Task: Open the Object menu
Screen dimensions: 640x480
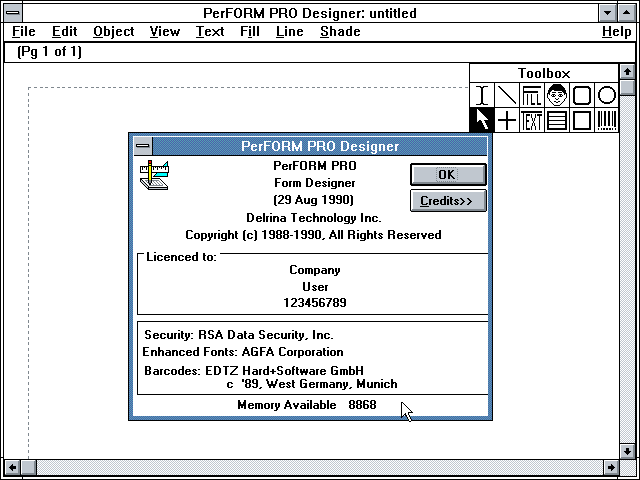Action: (x=113, y=31)
